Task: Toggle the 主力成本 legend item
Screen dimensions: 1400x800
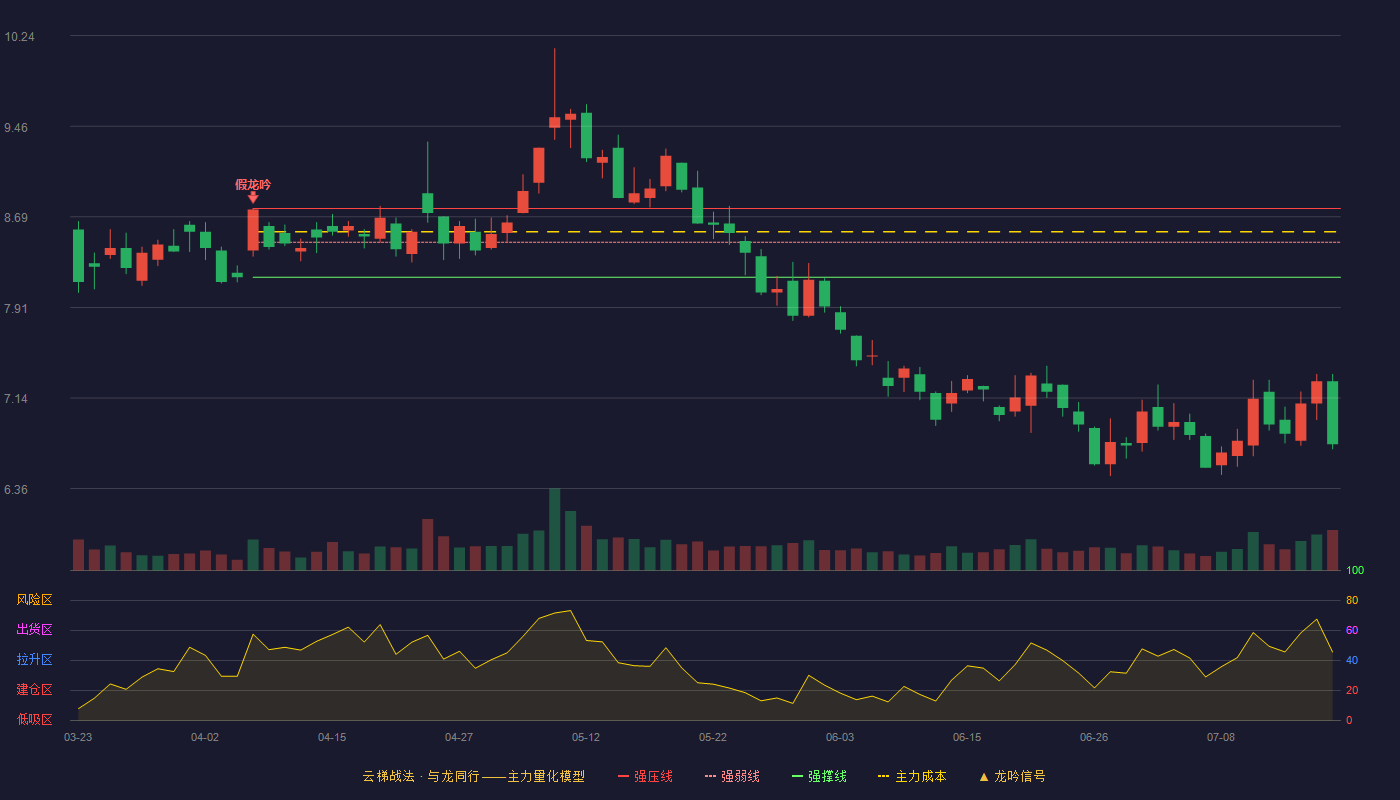Action: [x=911, y=776]
